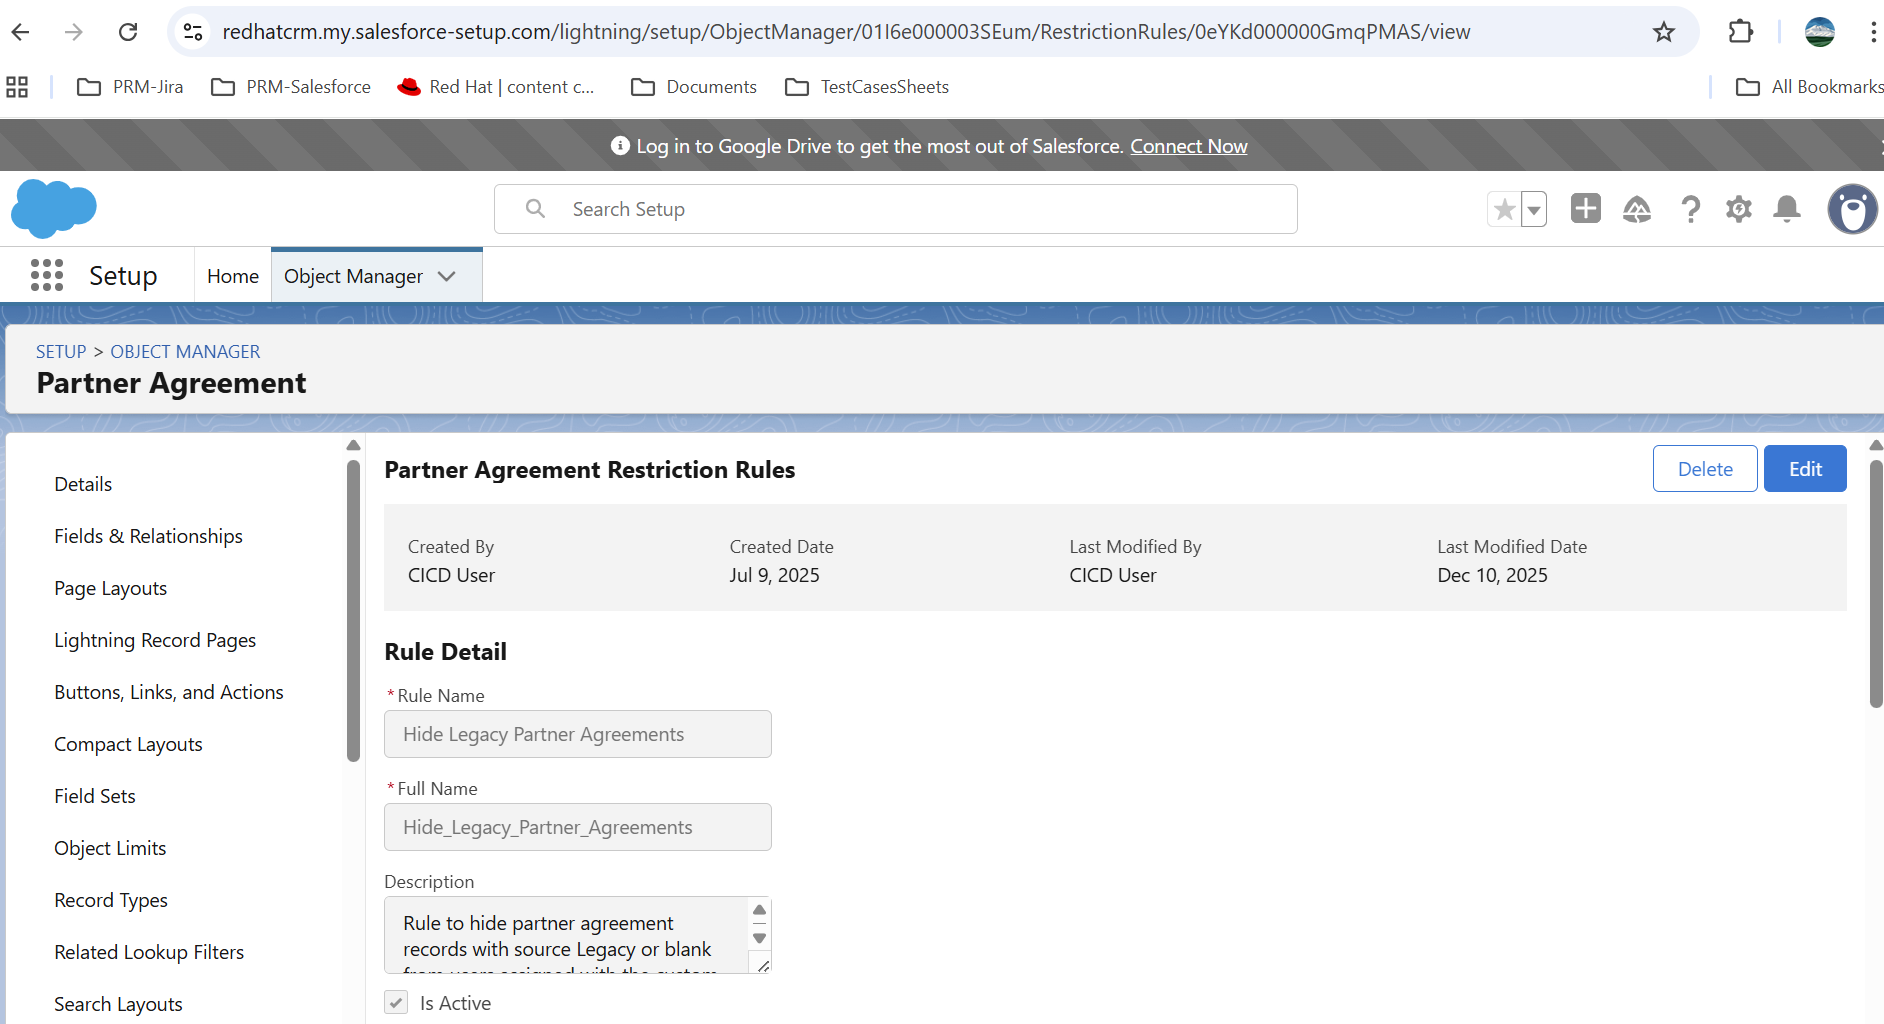Open site information icon in address bar
The image size is (1884, 1024).
click(x=193, y=32)
